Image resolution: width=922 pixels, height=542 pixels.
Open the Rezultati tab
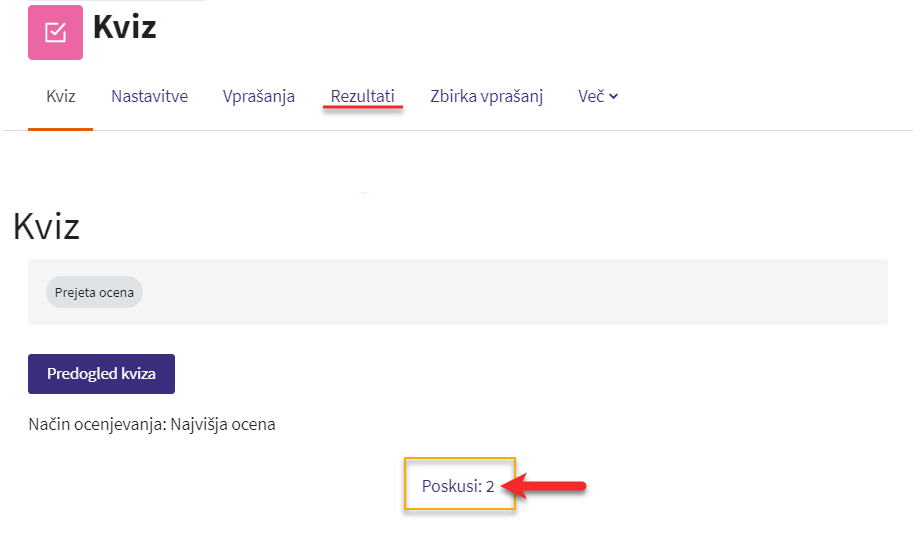[x=362, y=96]
